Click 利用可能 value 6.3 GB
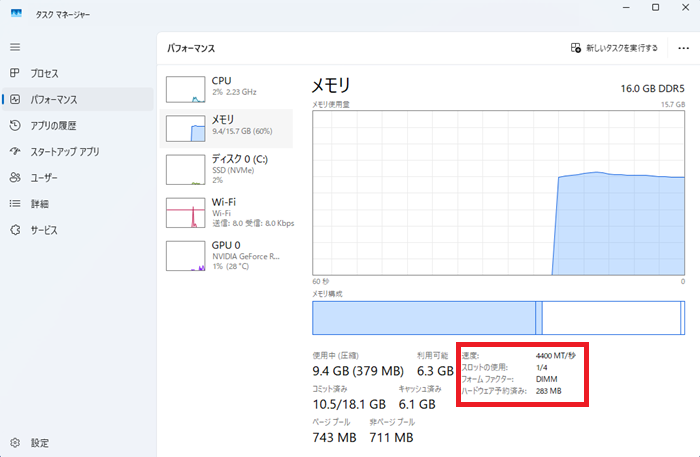The image size is (700, 457). [435, 371]
